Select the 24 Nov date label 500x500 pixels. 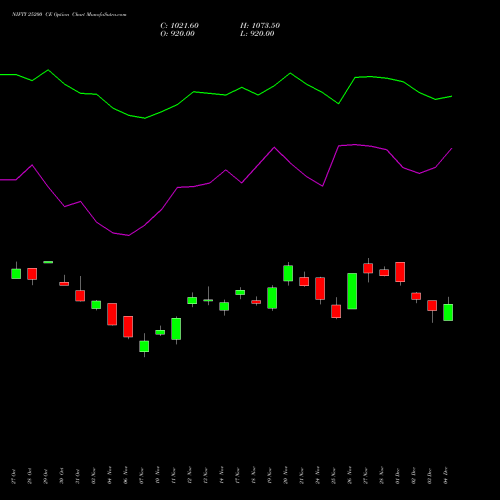click(x=318, y=476)
